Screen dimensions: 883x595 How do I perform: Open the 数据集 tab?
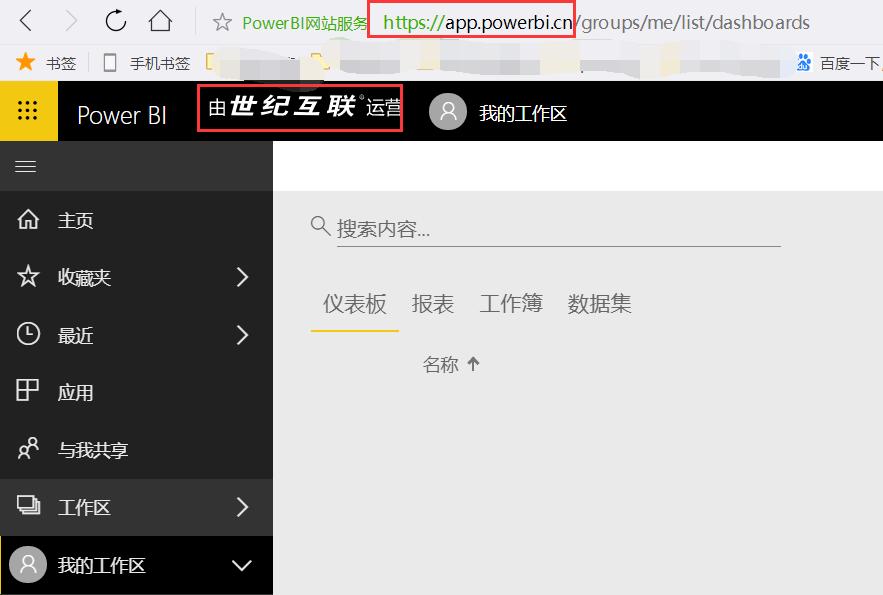tap(601, 304)
